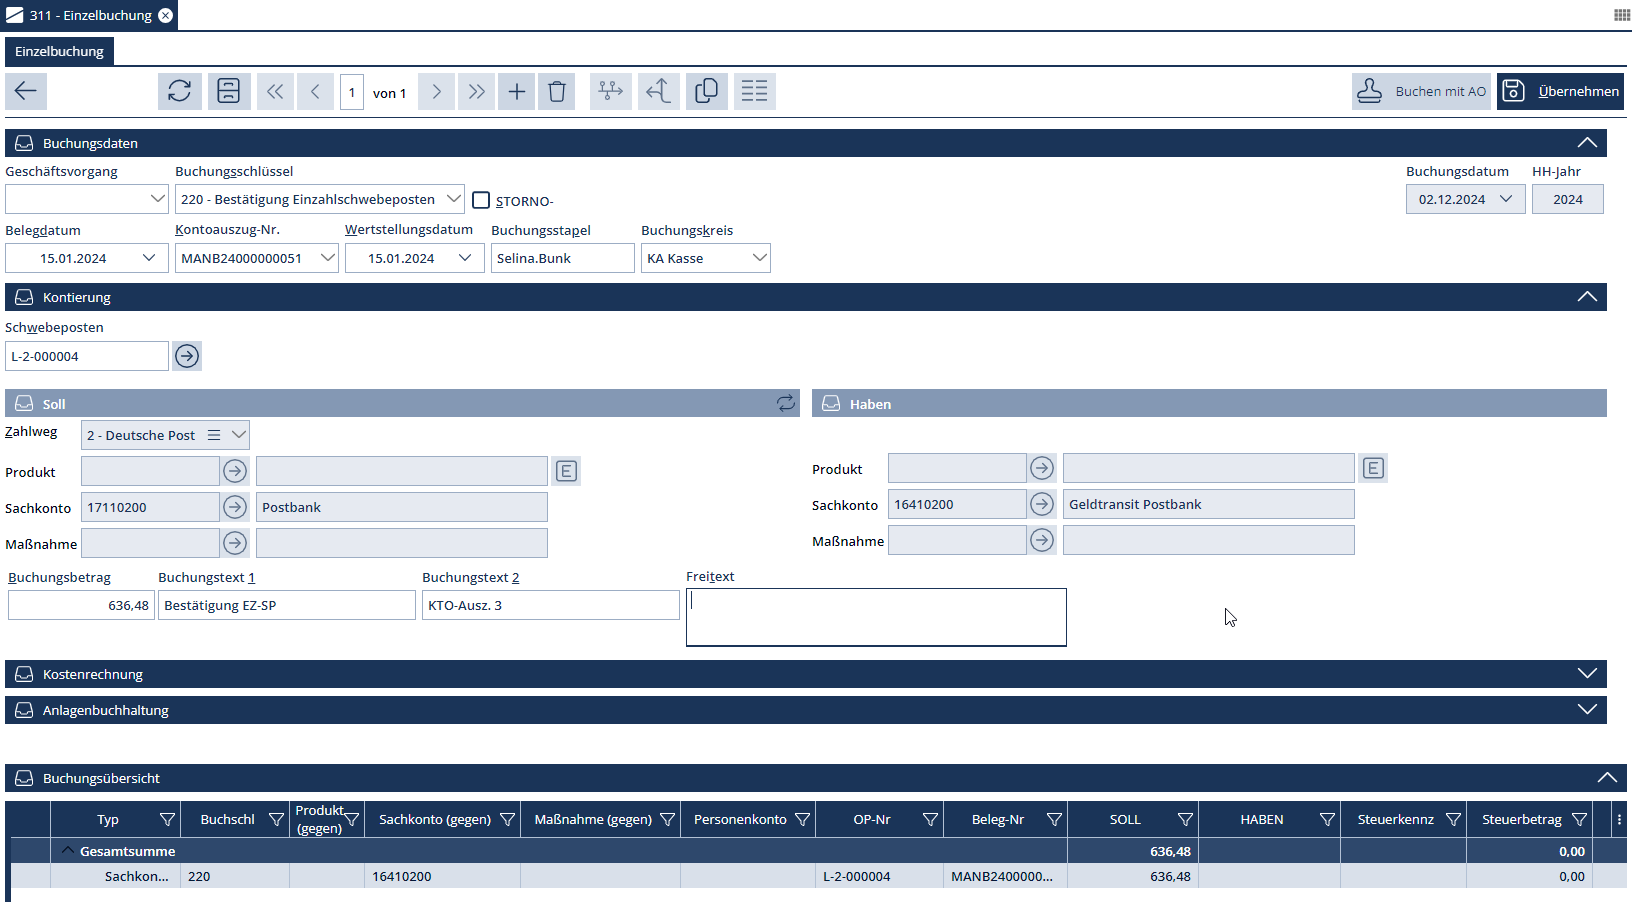Jump to last record with double arrow

point(477,92)
